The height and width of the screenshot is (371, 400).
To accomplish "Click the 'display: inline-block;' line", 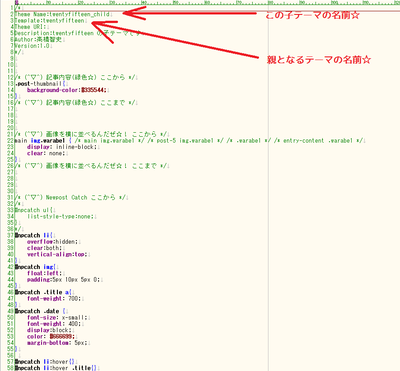I will 62,147.
